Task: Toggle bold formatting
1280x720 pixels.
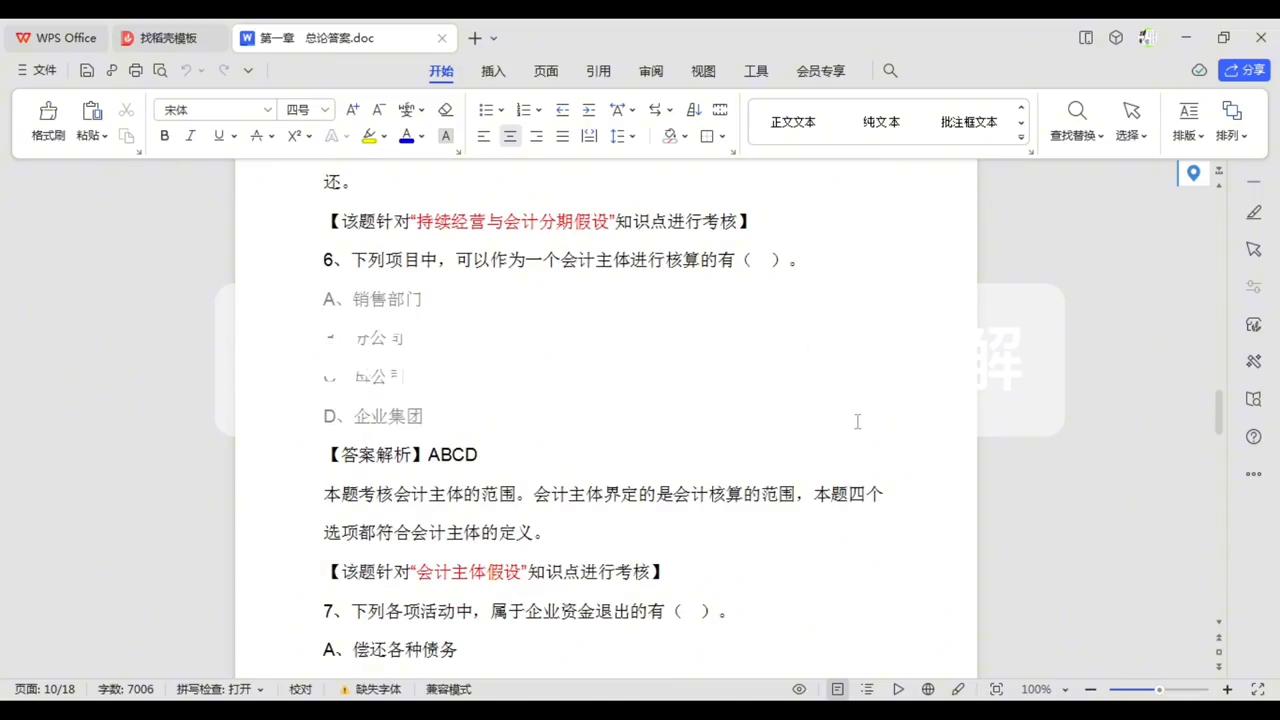Action: [x=164, y=136]
